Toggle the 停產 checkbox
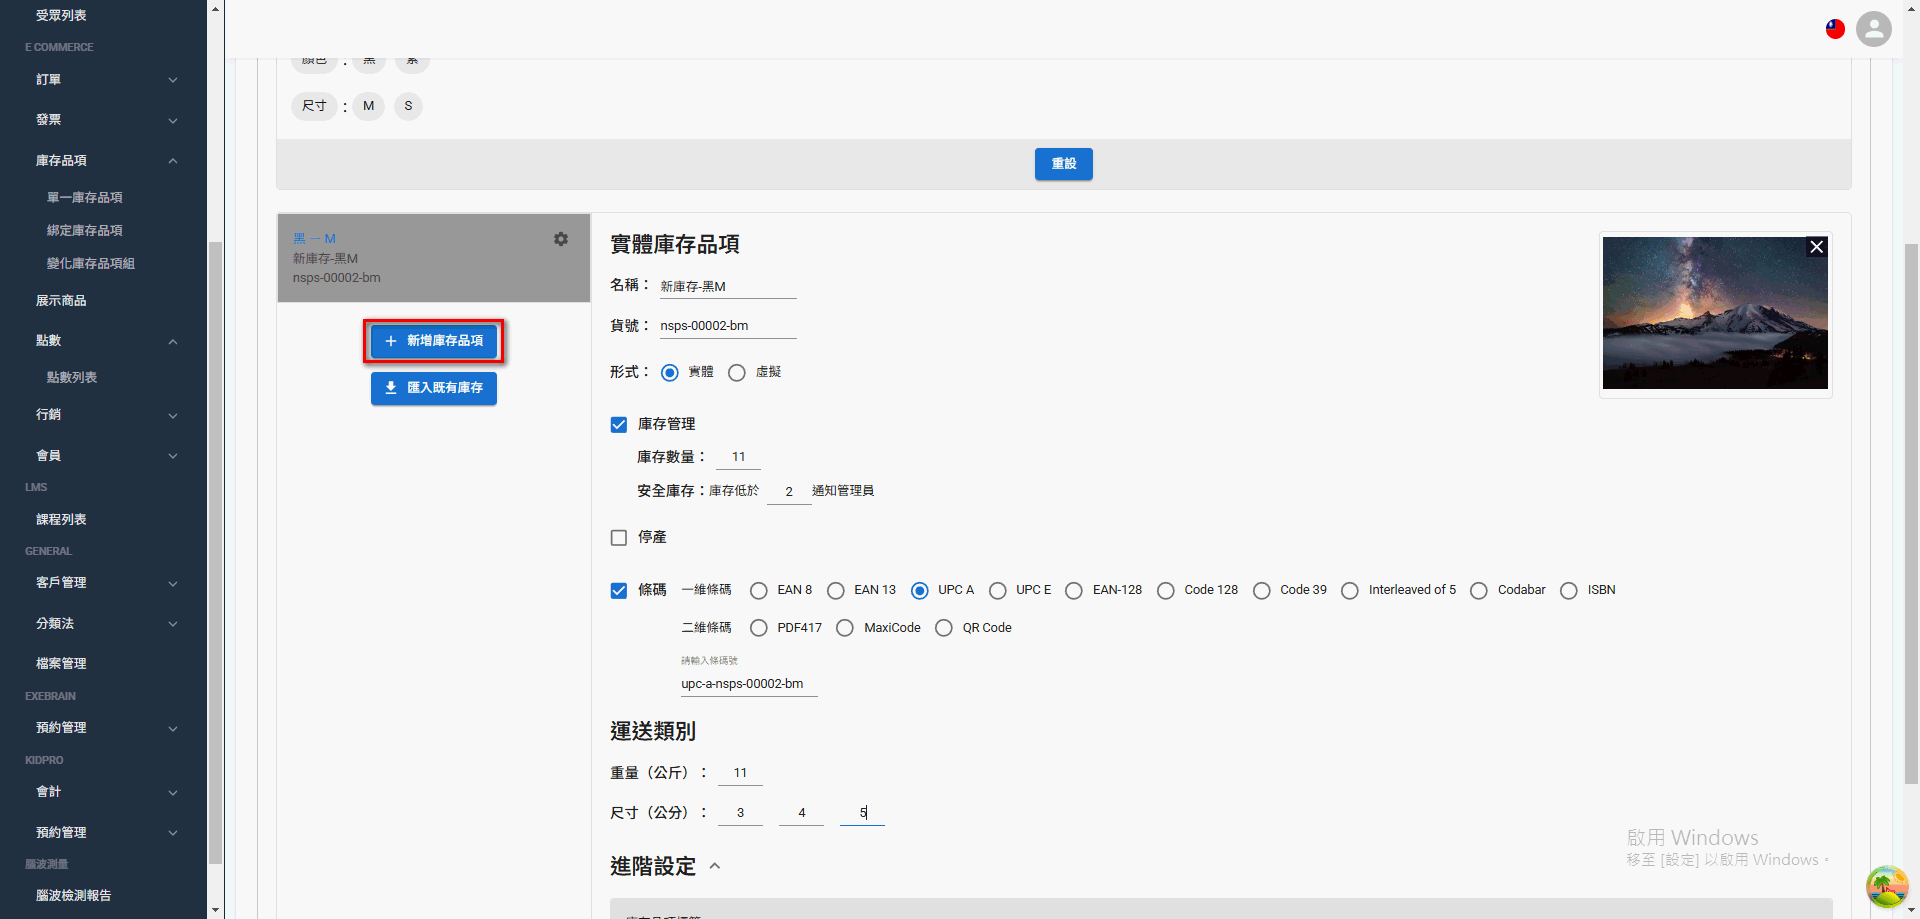1920x919 pixels. tap(619, 538)
